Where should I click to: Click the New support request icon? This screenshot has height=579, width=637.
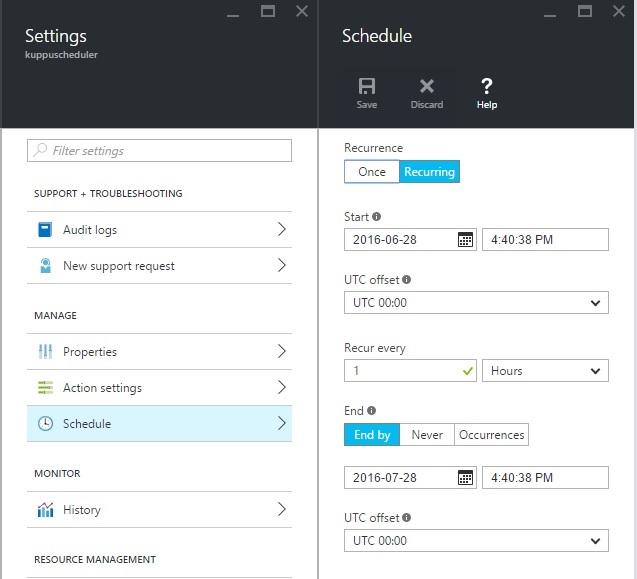45,266
